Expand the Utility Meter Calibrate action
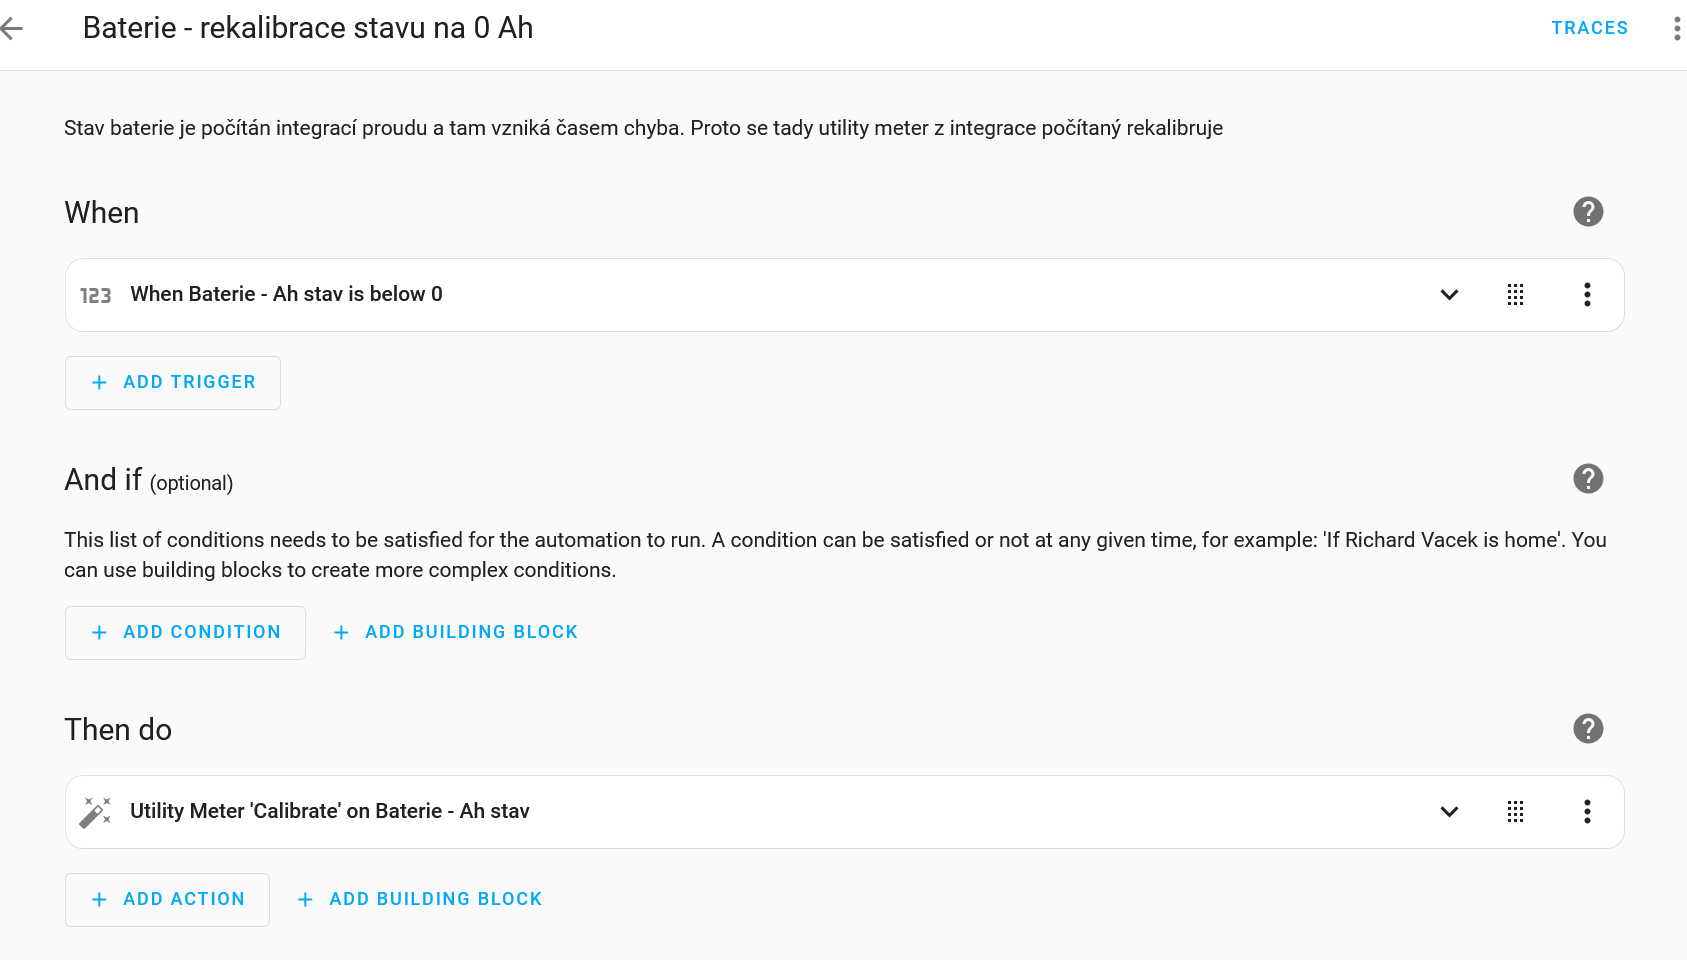The height and width of the screenshot is (960, 1687). tap(1449, 812)
